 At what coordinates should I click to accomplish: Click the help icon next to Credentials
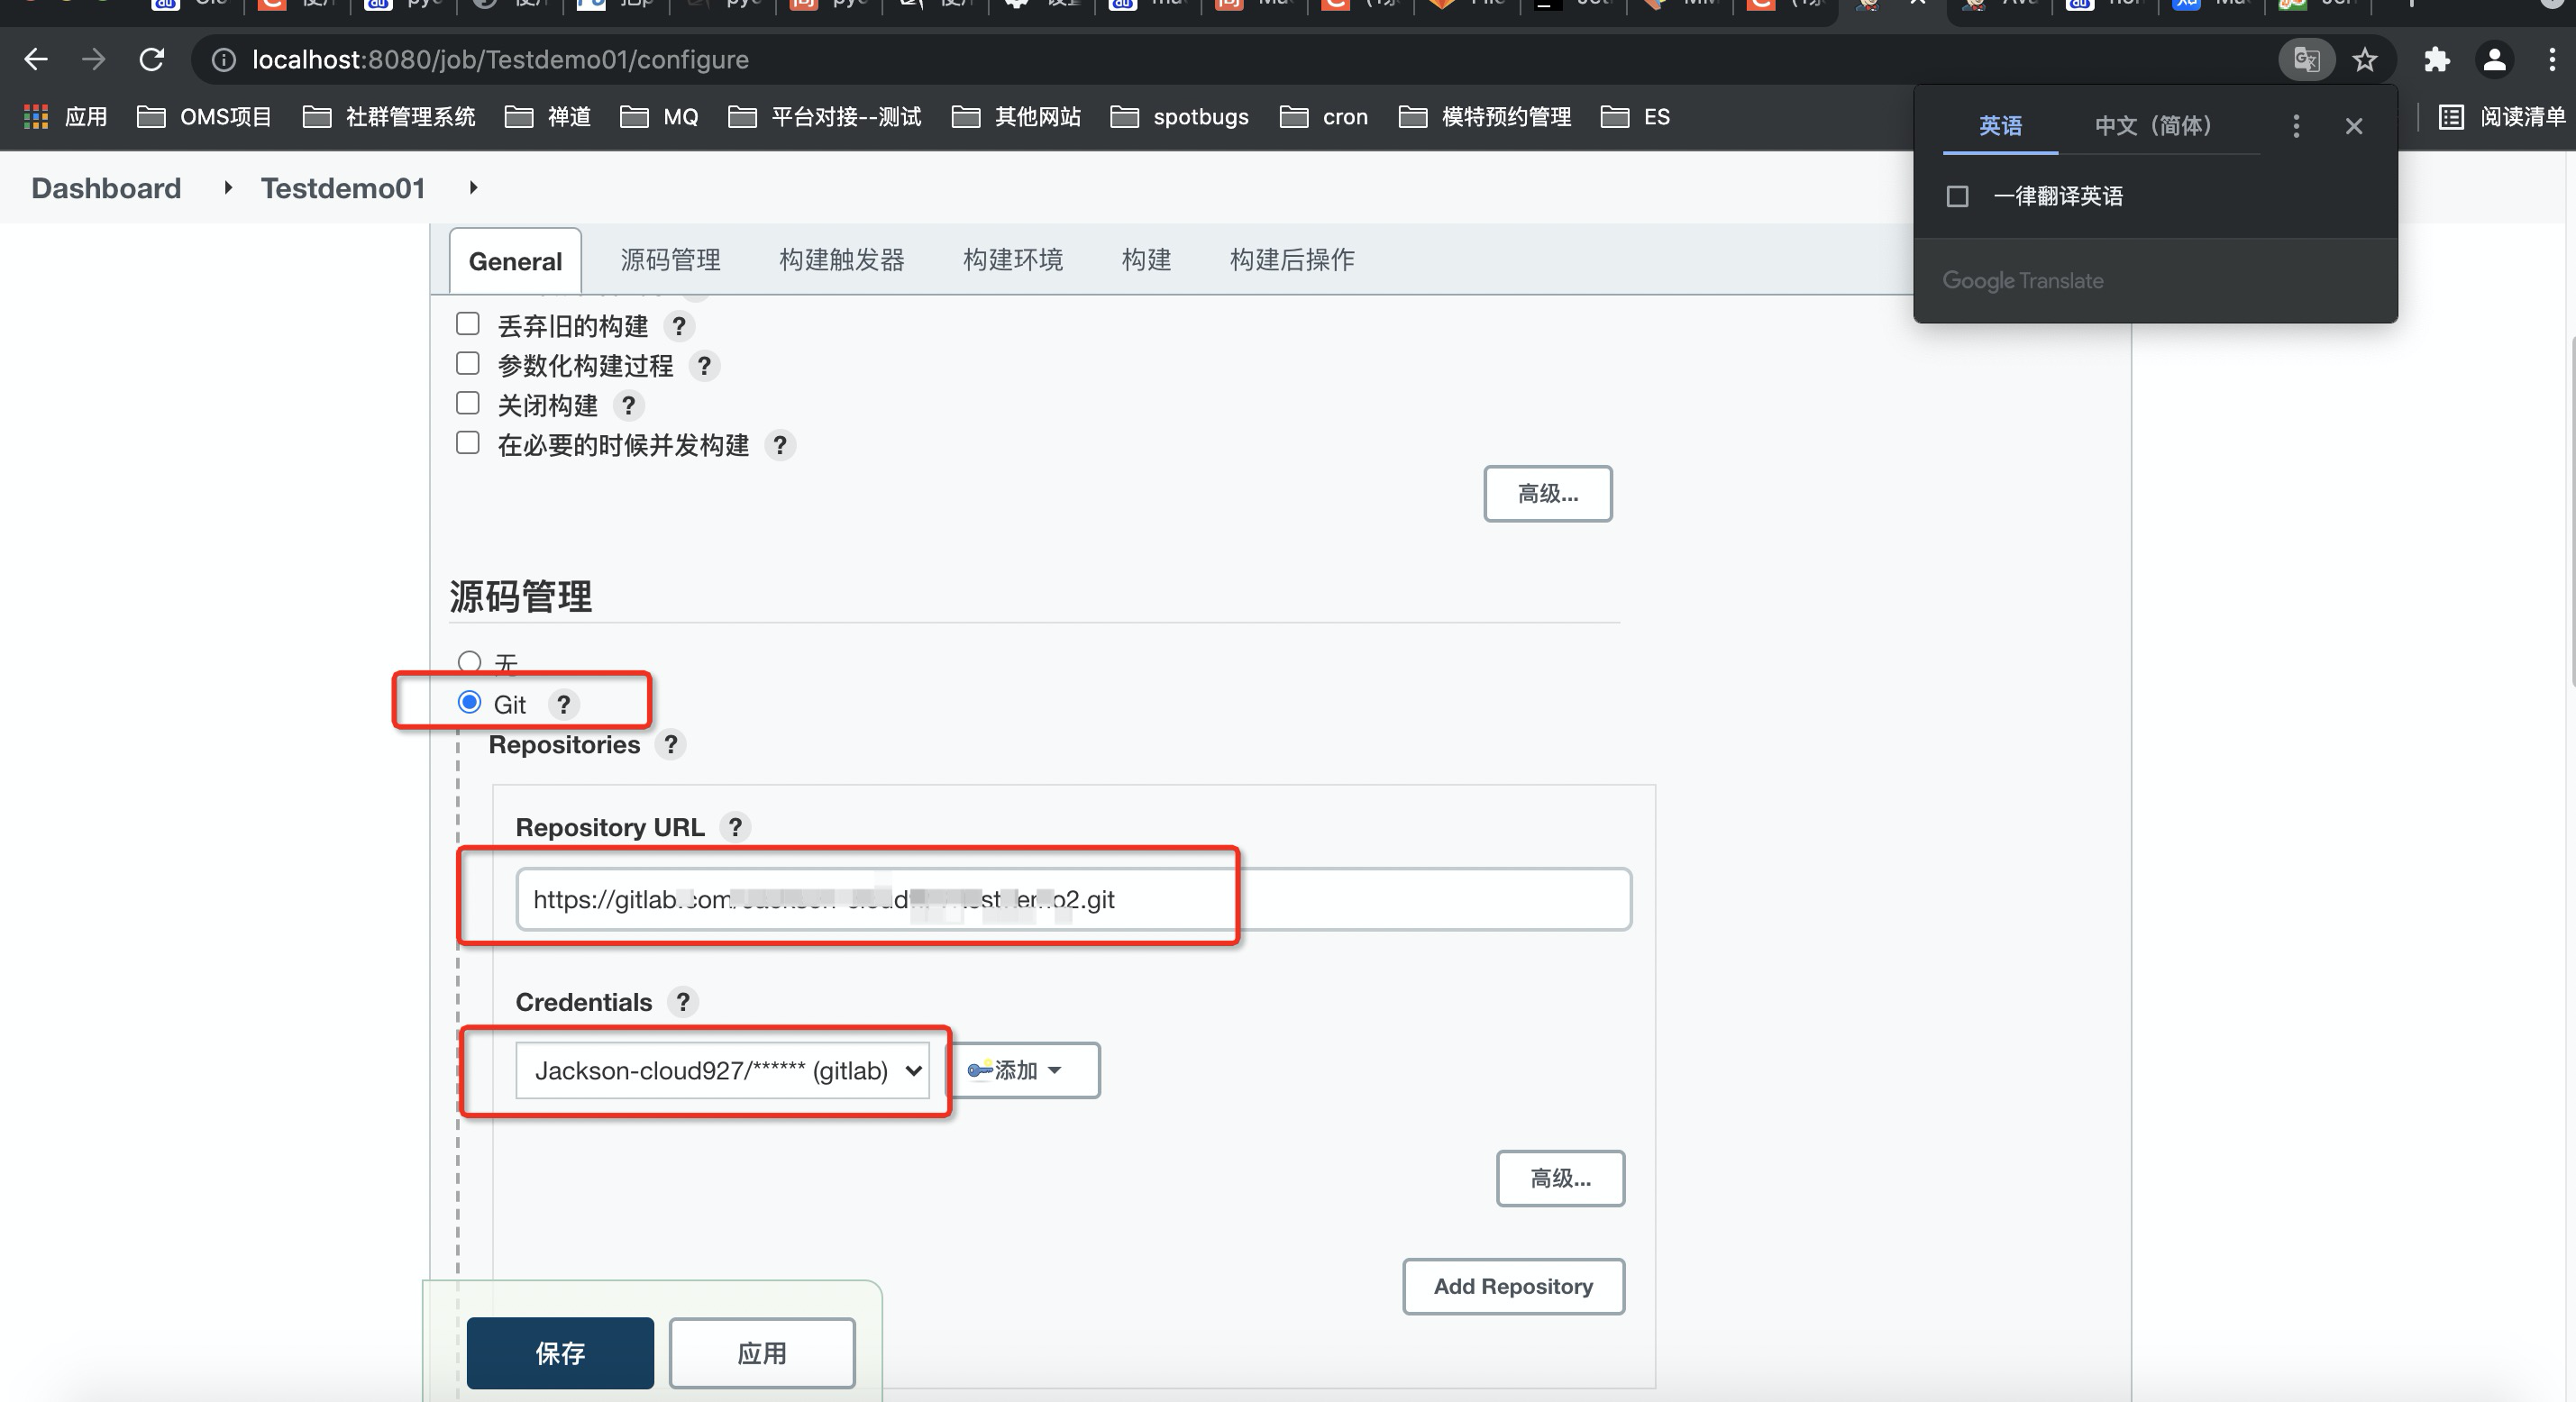click(682, 1002)
